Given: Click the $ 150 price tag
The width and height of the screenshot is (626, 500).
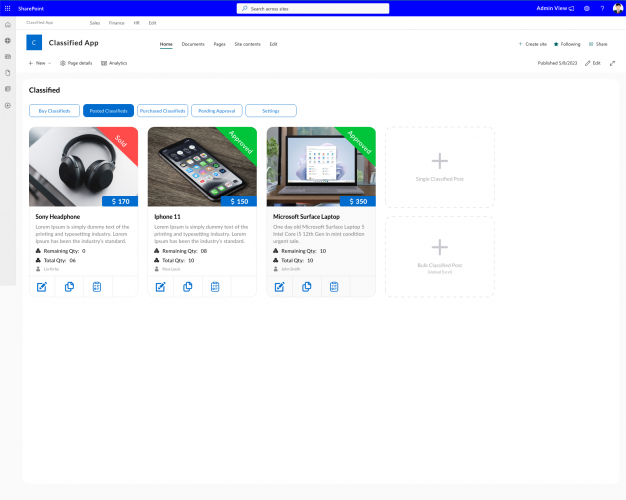Looking at the screenshot, I should [x=239, y=201].
